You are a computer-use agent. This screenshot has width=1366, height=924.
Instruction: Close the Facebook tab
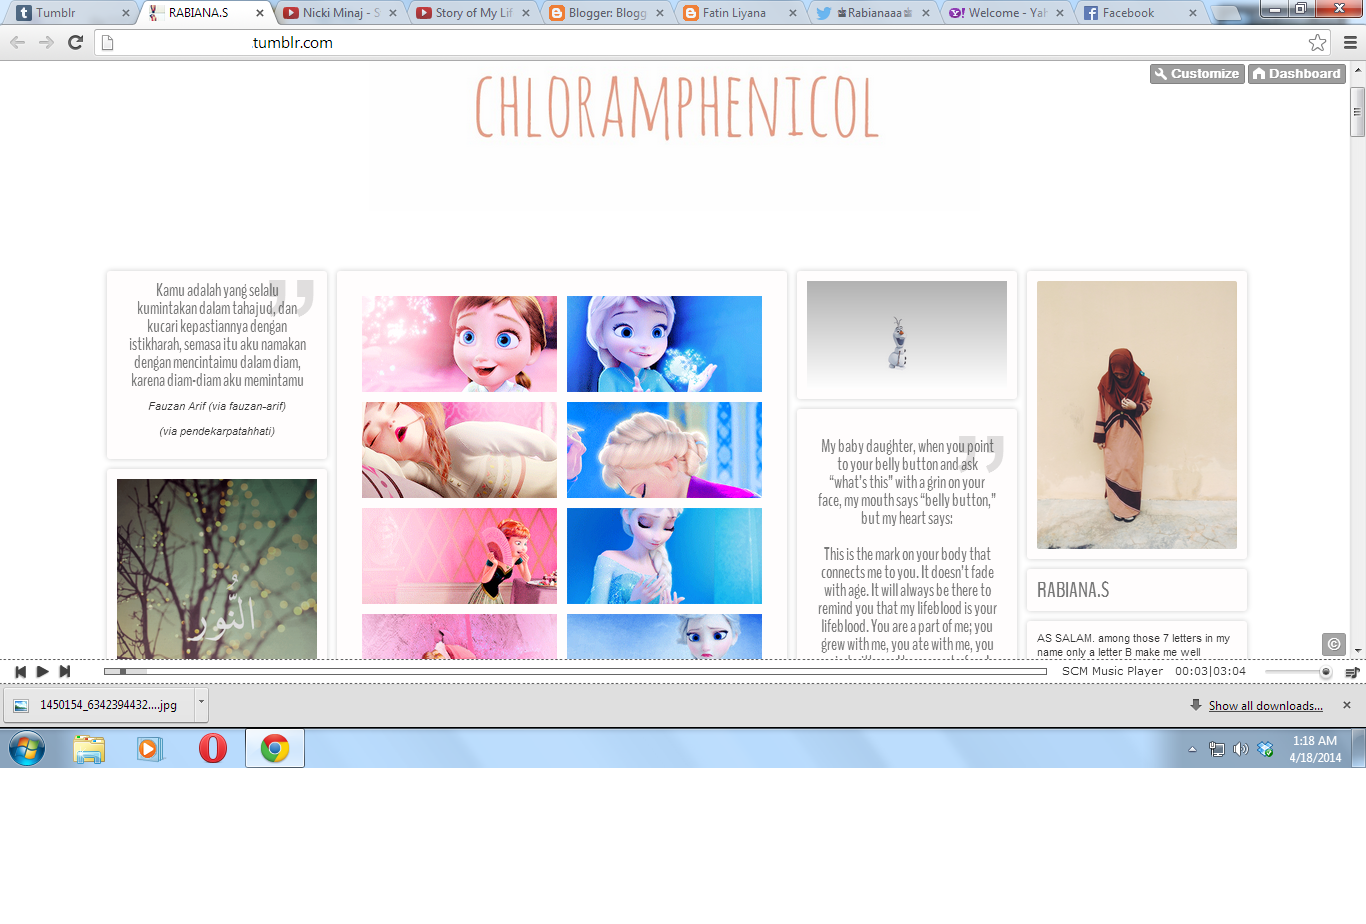coord(1193,13)
